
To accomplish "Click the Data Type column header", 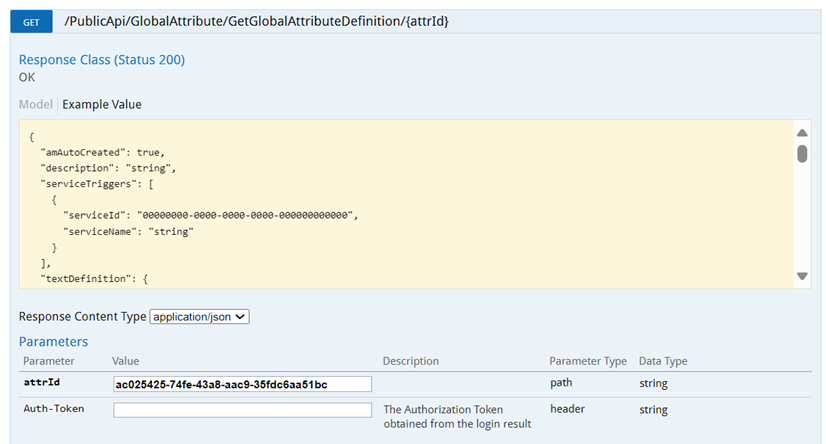I will click(663, 361).
